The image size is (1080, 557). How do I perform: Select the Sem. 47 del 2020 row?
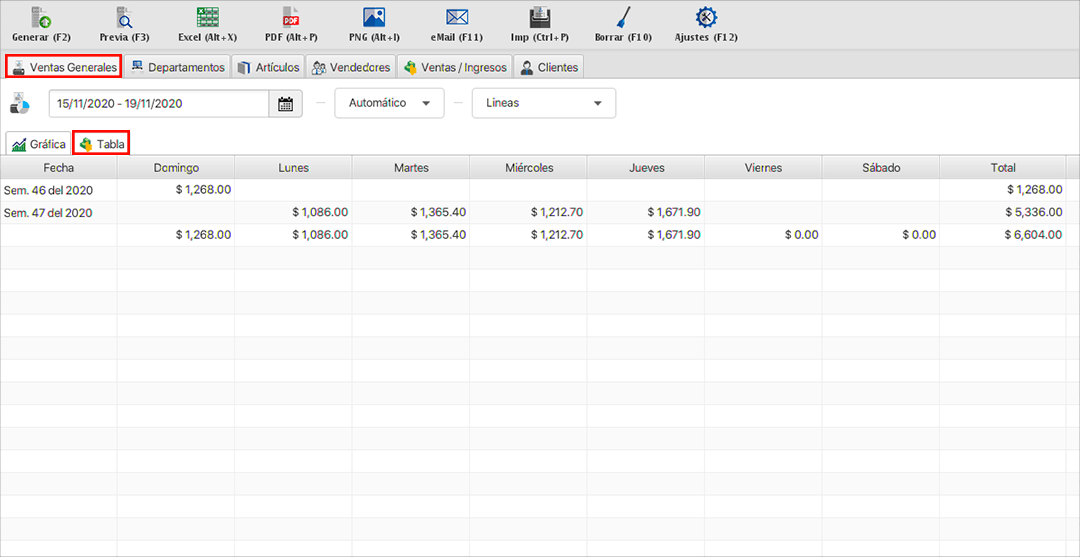(48, 212)
